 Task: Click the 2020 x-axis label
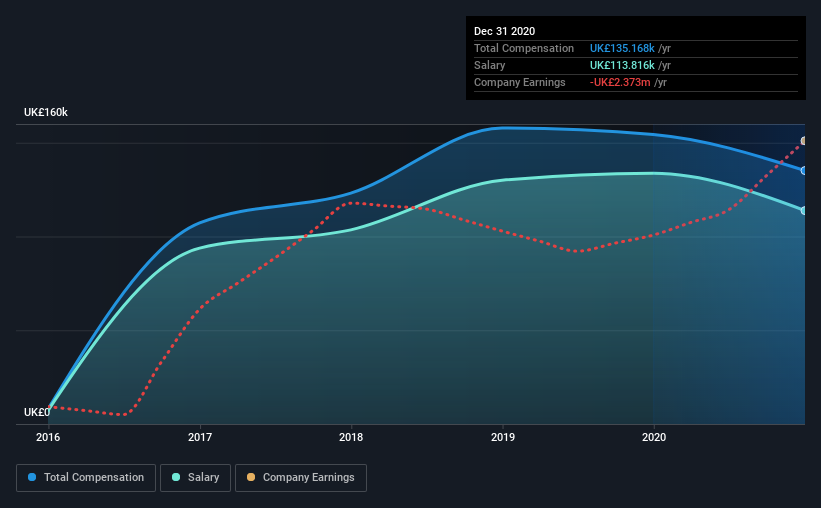click(x=654, y=437)
